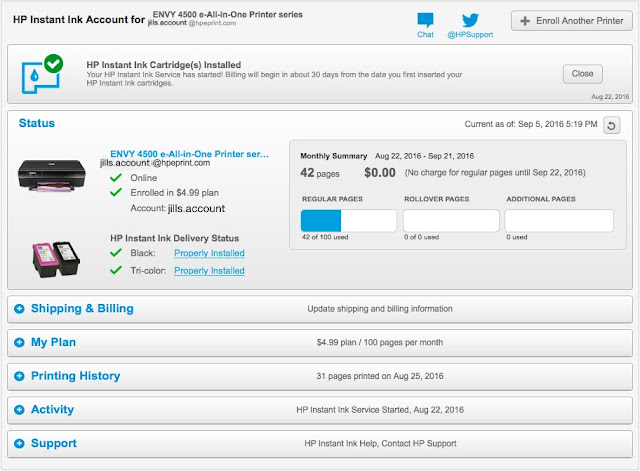Click 'HP Instant Ink Delivery Status' heading
Screen dimensions: 640x471
[x=175, y=238]
